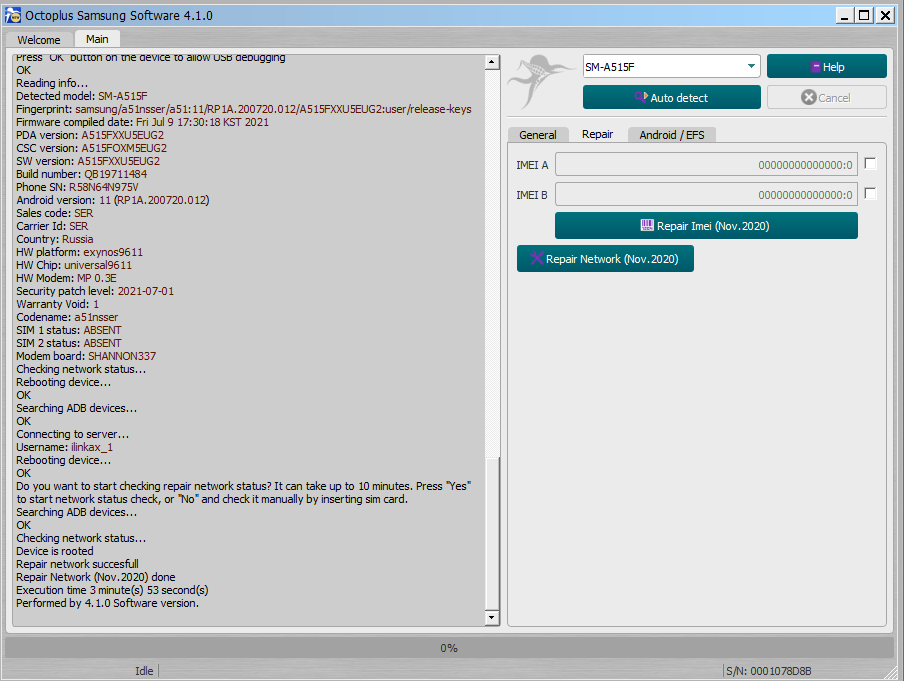Viewport: 904px width, 681px height.
Task: Click the 'Detected model: SM-A515F' log line
Action: tap(82, 96)
